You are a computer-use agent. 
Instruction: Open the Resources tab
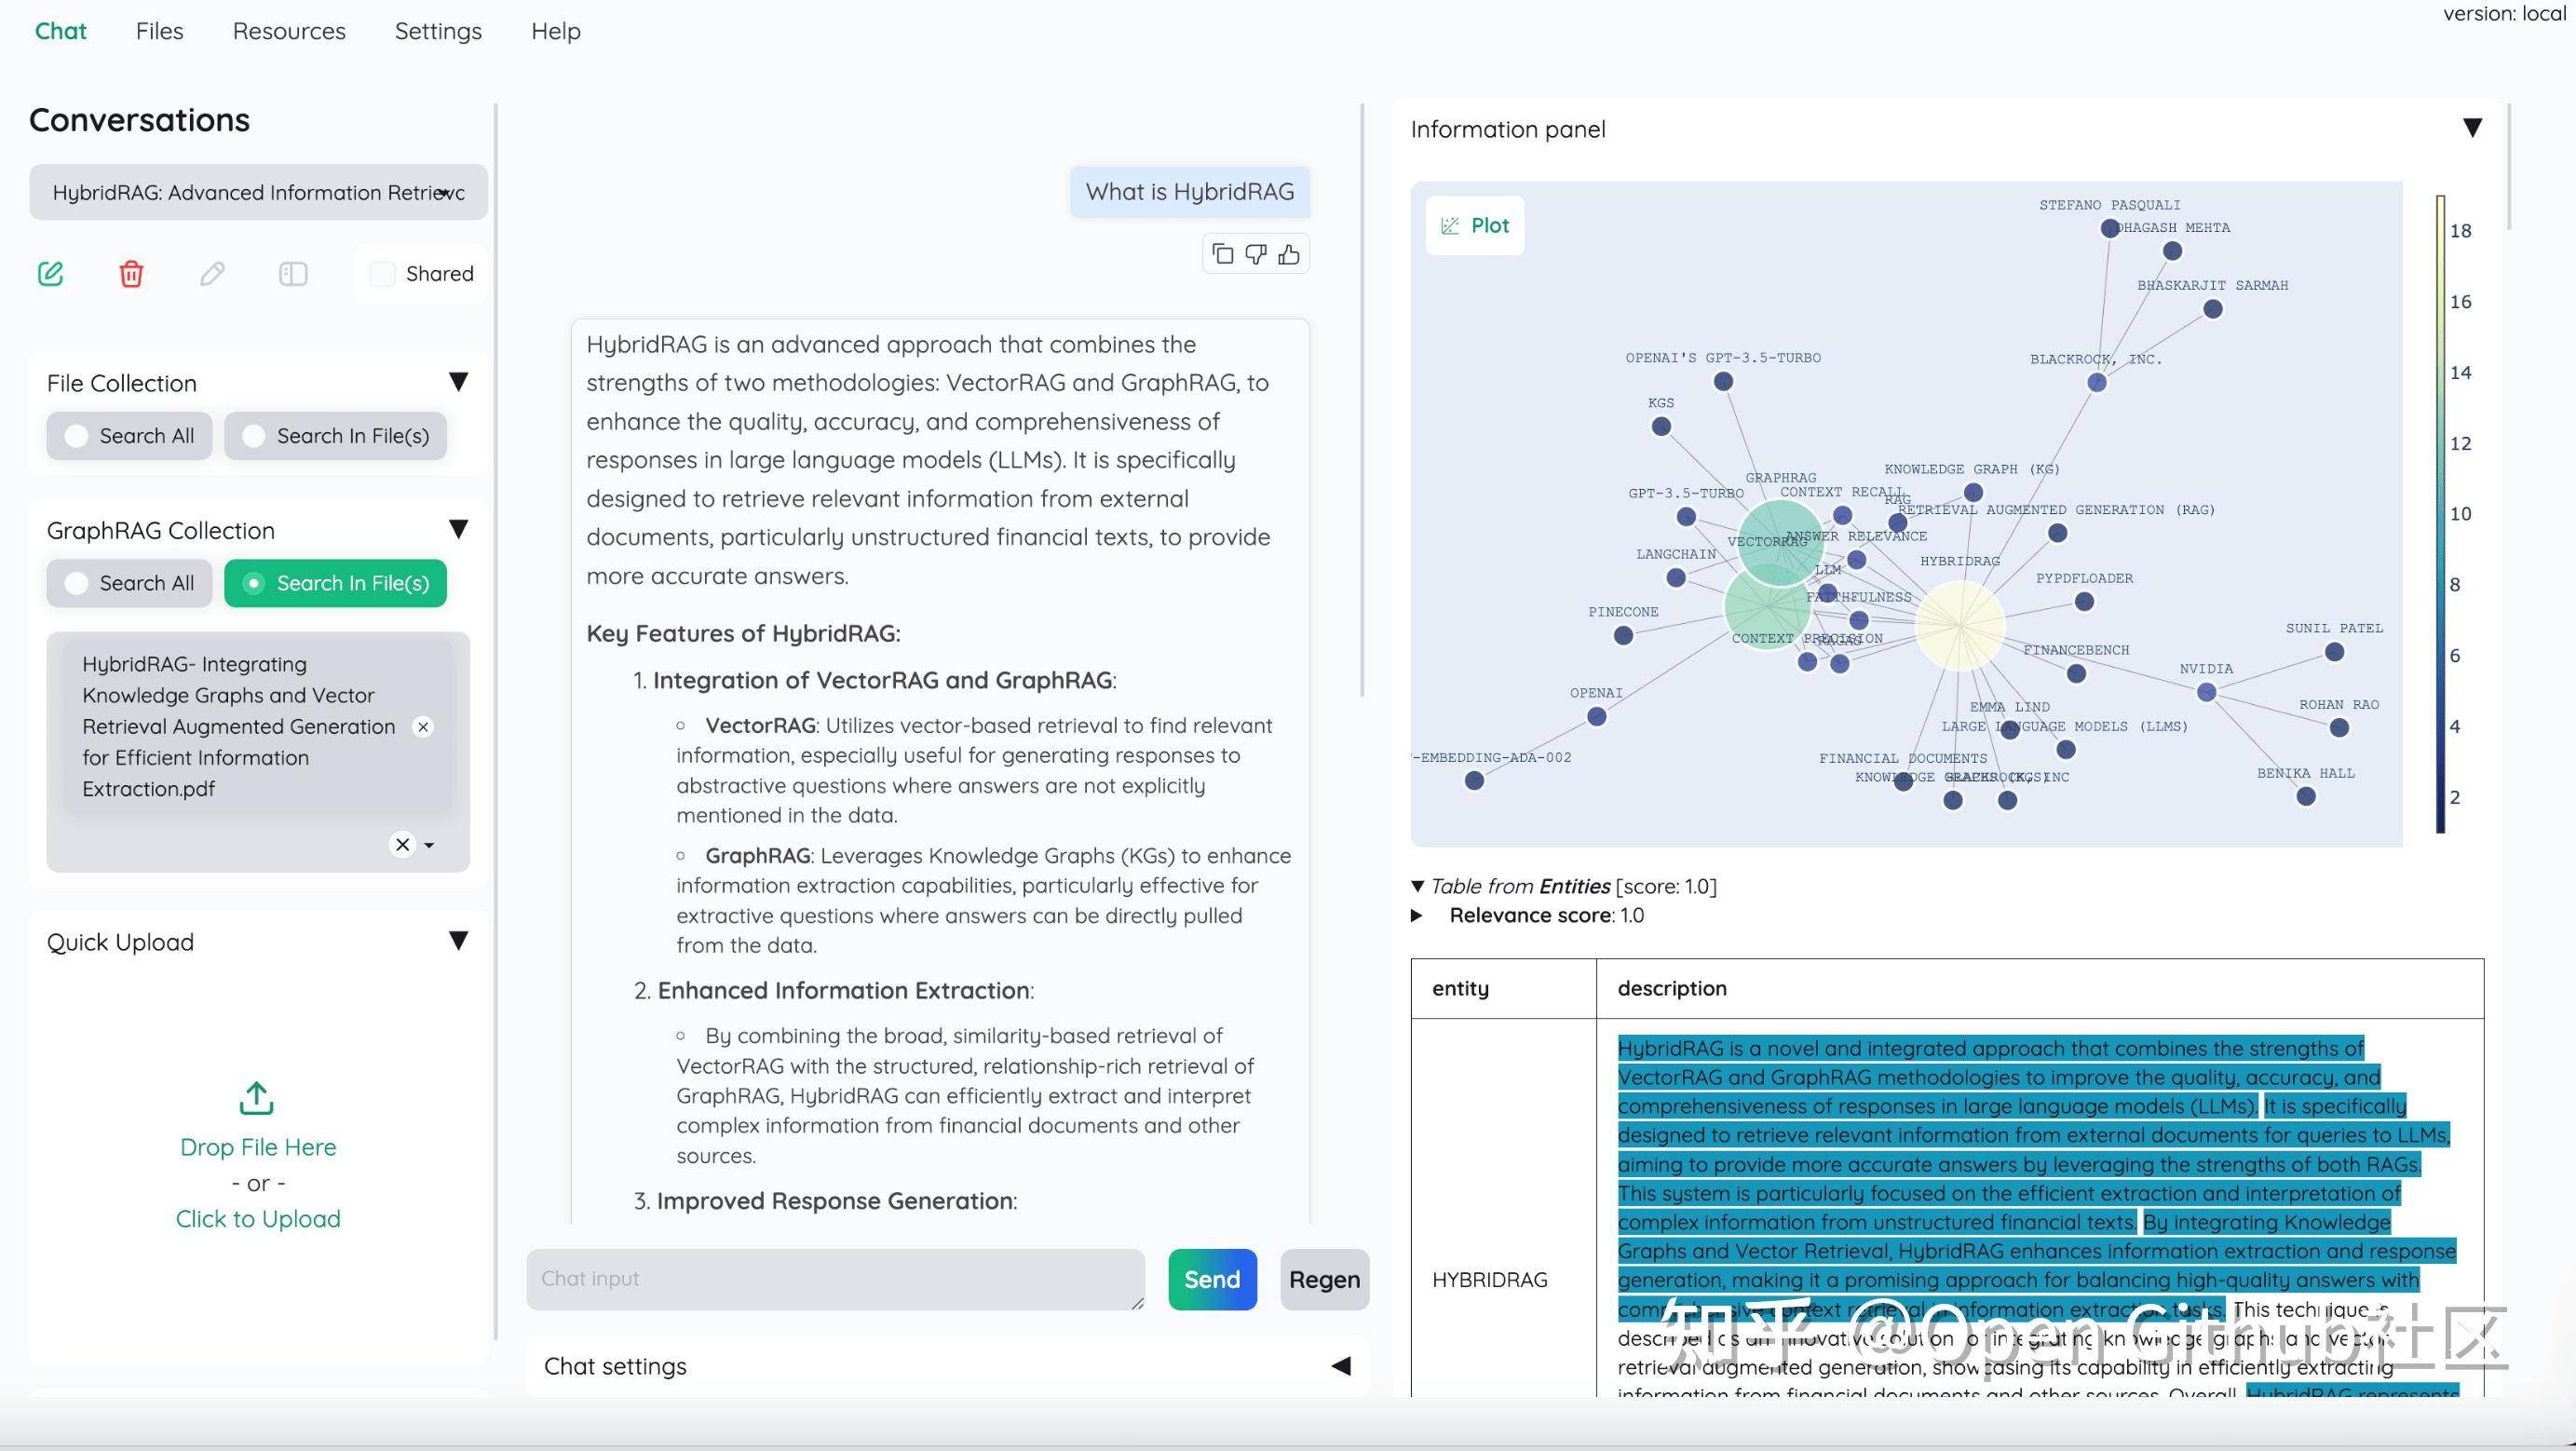click(289, 31)
